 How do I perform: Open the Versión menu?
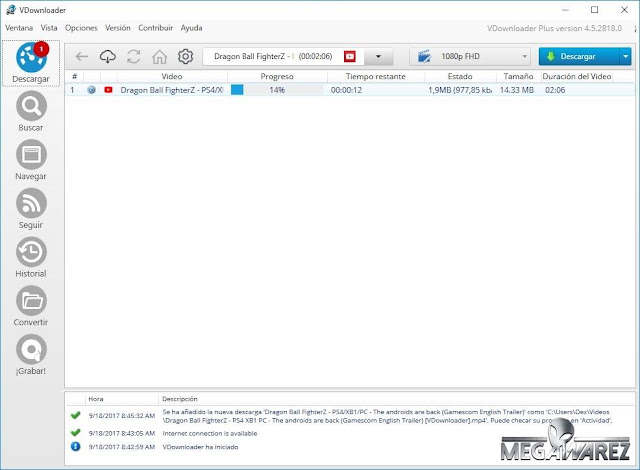(118, 28)
